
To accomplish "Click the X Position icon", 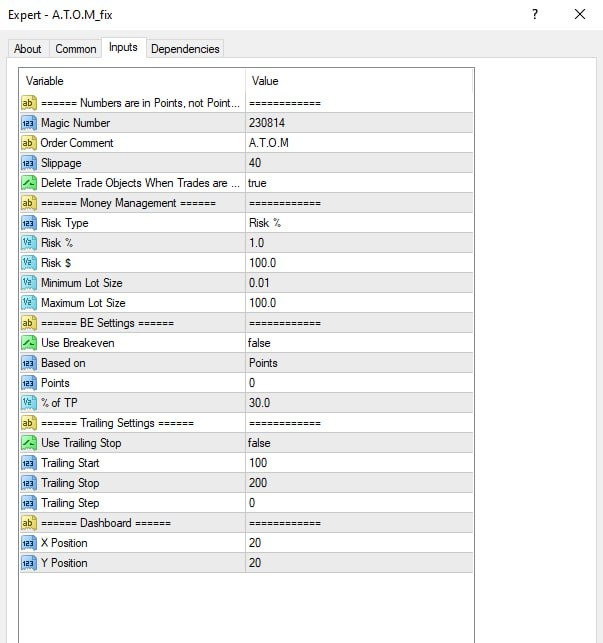I will click(x=29, y=543).
